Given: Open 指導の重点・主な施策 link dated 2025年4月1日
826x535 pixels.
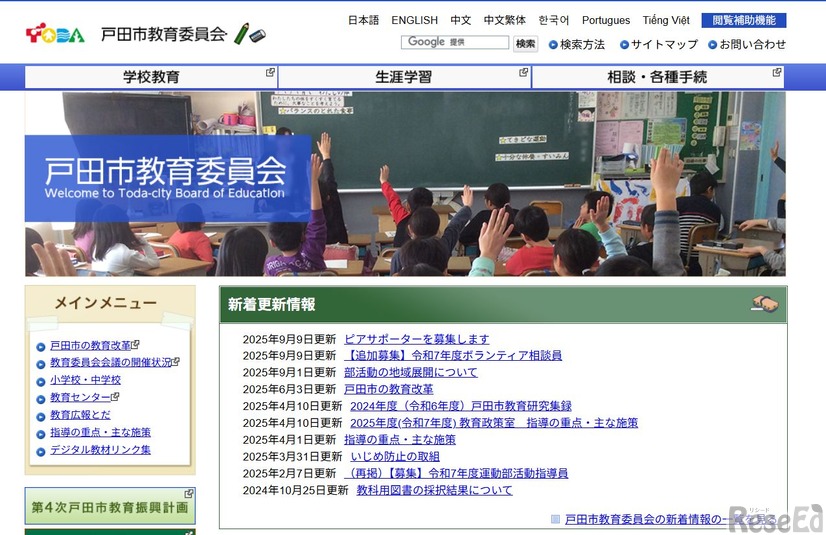Looking at the screenshot, I should click(x=400, y=440).
